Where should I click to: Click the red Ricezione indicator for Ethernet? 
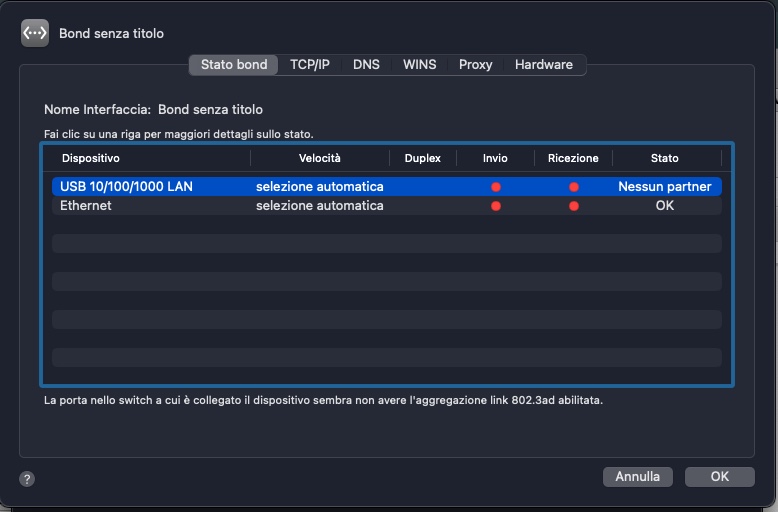click(x=574, y=206)
